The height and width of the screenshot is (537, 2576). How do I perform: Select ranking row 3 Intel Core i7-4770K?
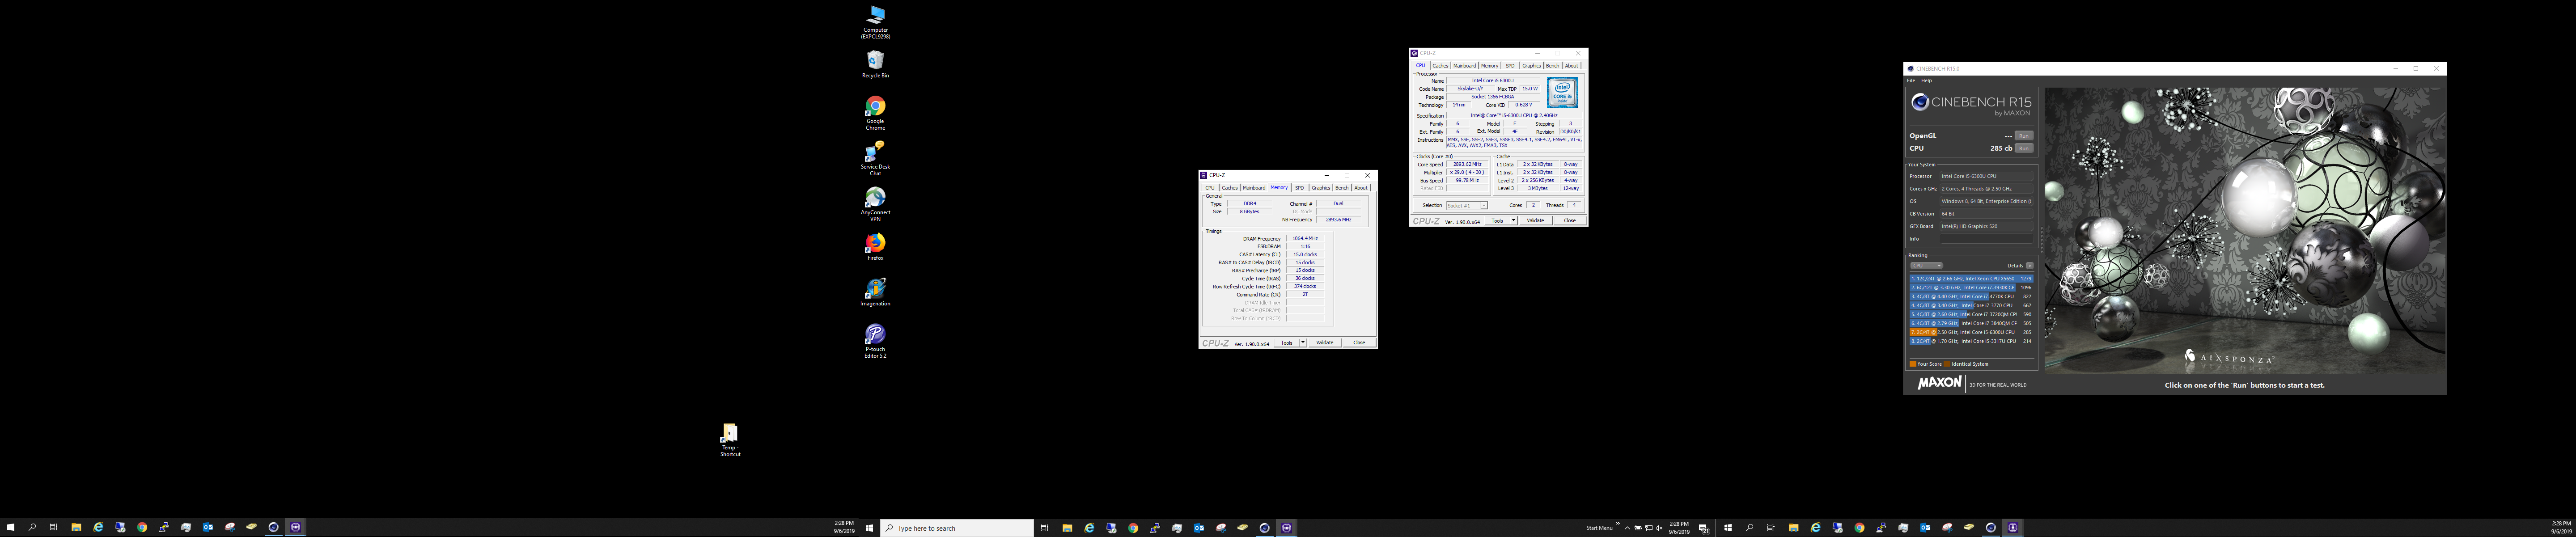tap(1971, 297)
